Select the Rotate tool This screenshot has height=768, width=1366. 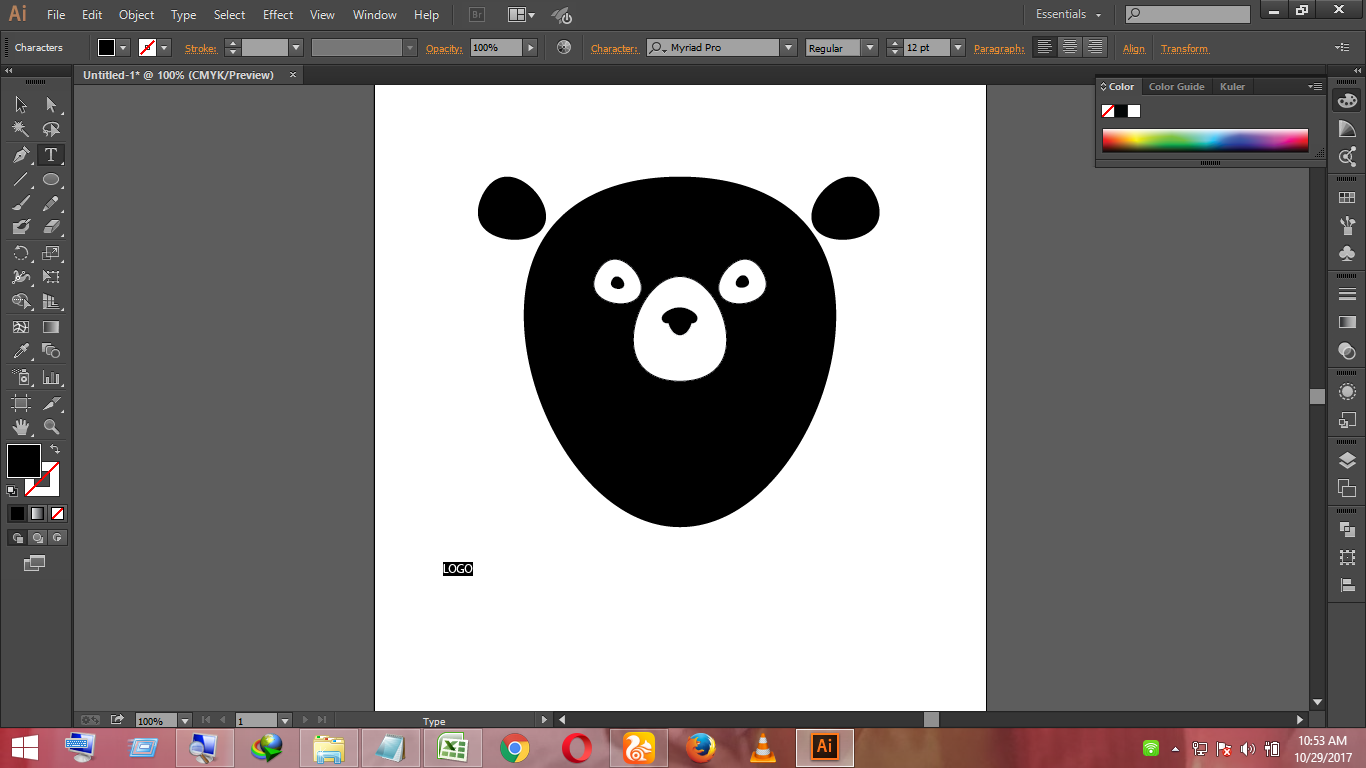(x=21, y=253)
